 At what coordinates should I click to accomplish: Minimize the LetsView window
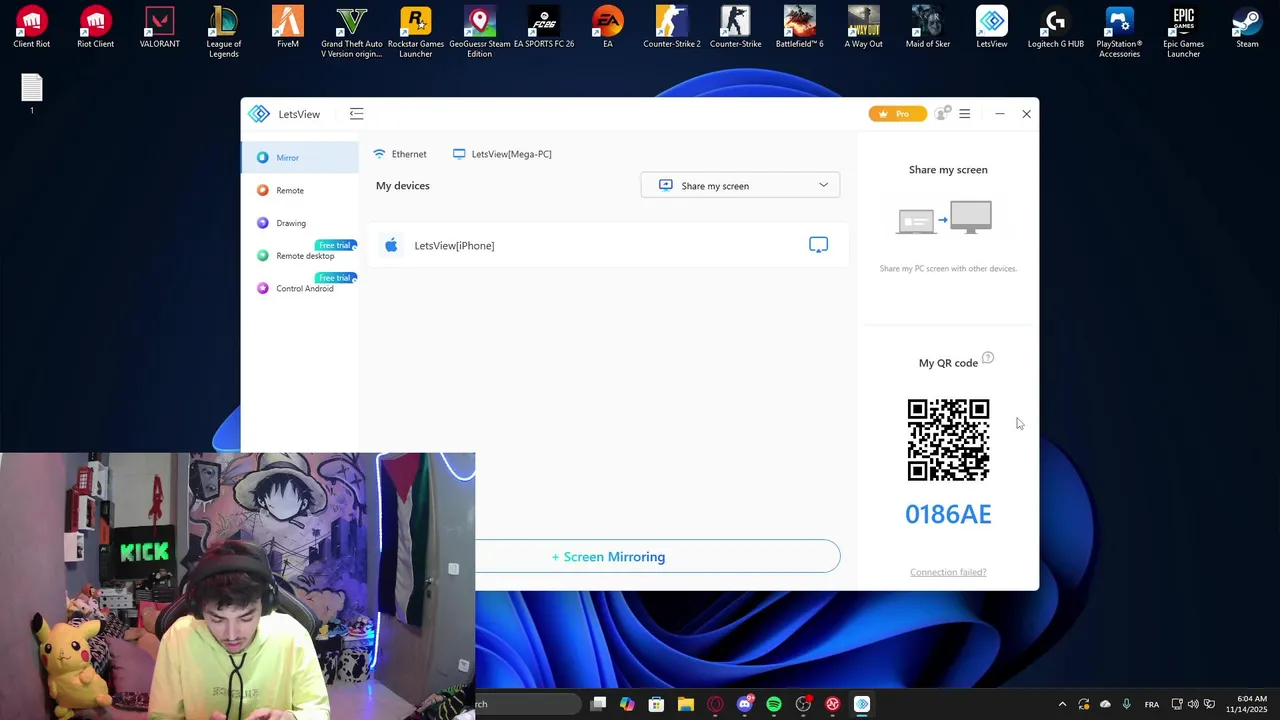[1000, 114]
